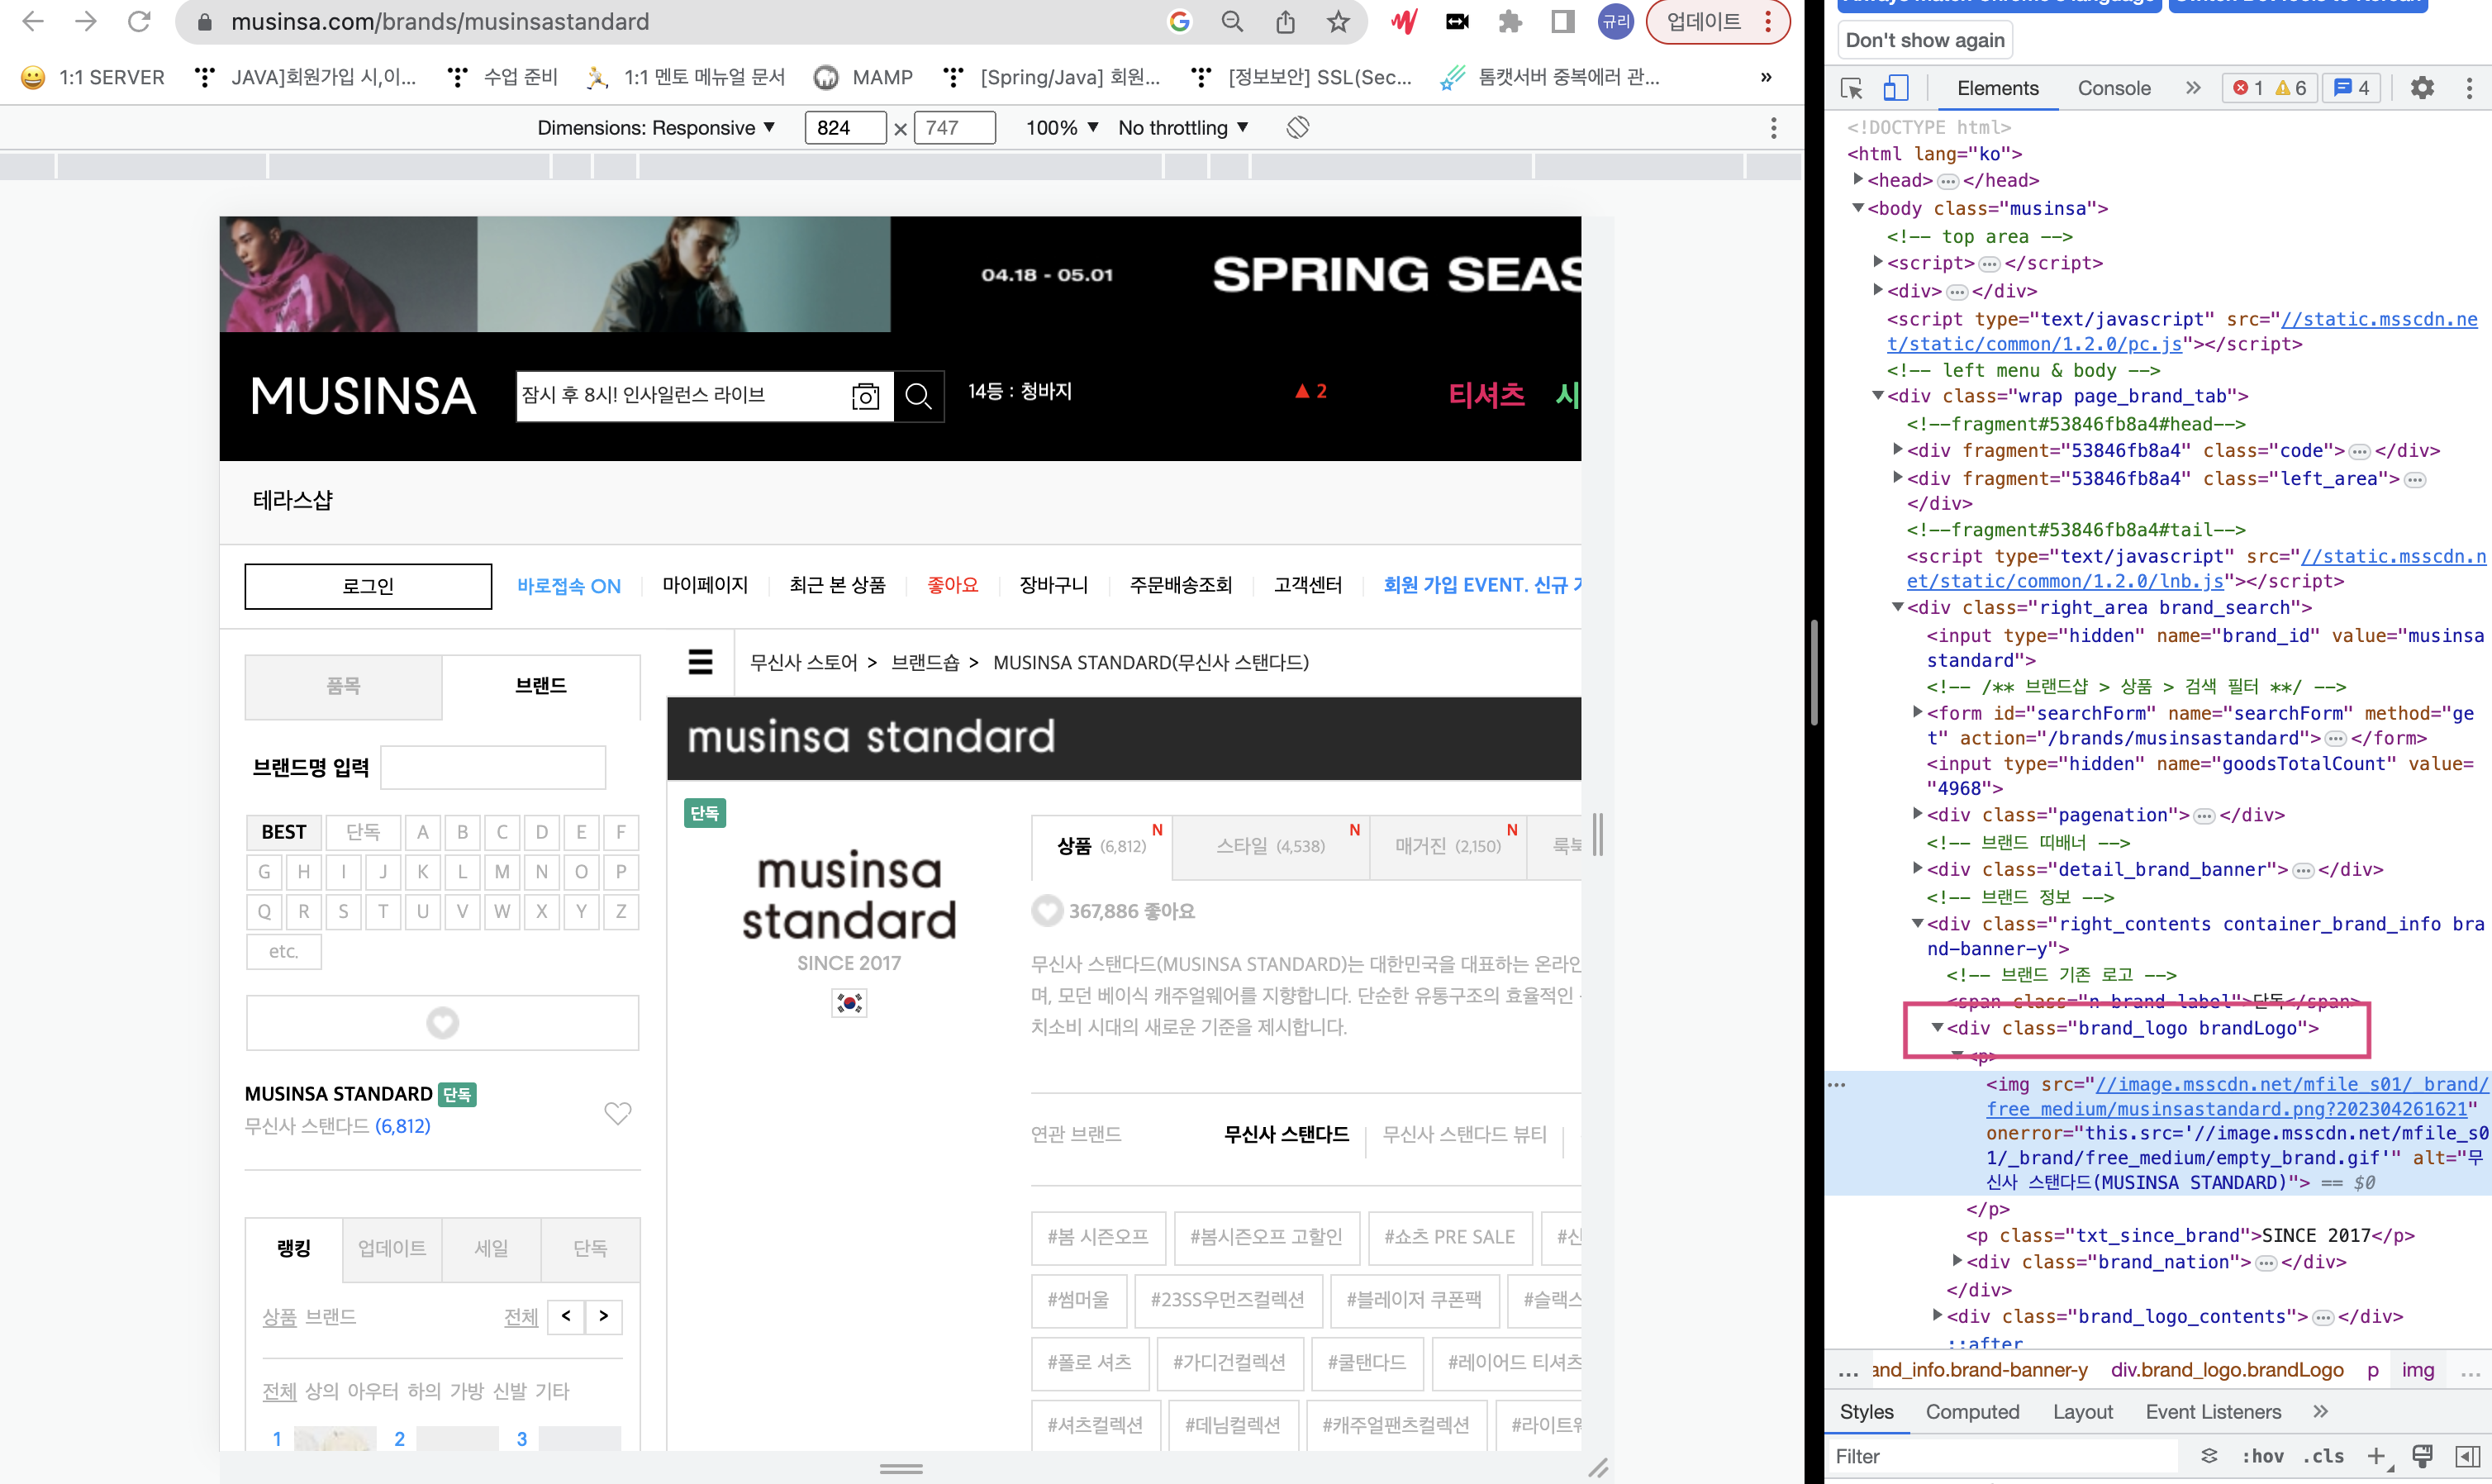Like MUSINSA STANDARD with the sidebar heart icon
Viewport: 2492px width, 1484px height.
(x=618, y=1112)
